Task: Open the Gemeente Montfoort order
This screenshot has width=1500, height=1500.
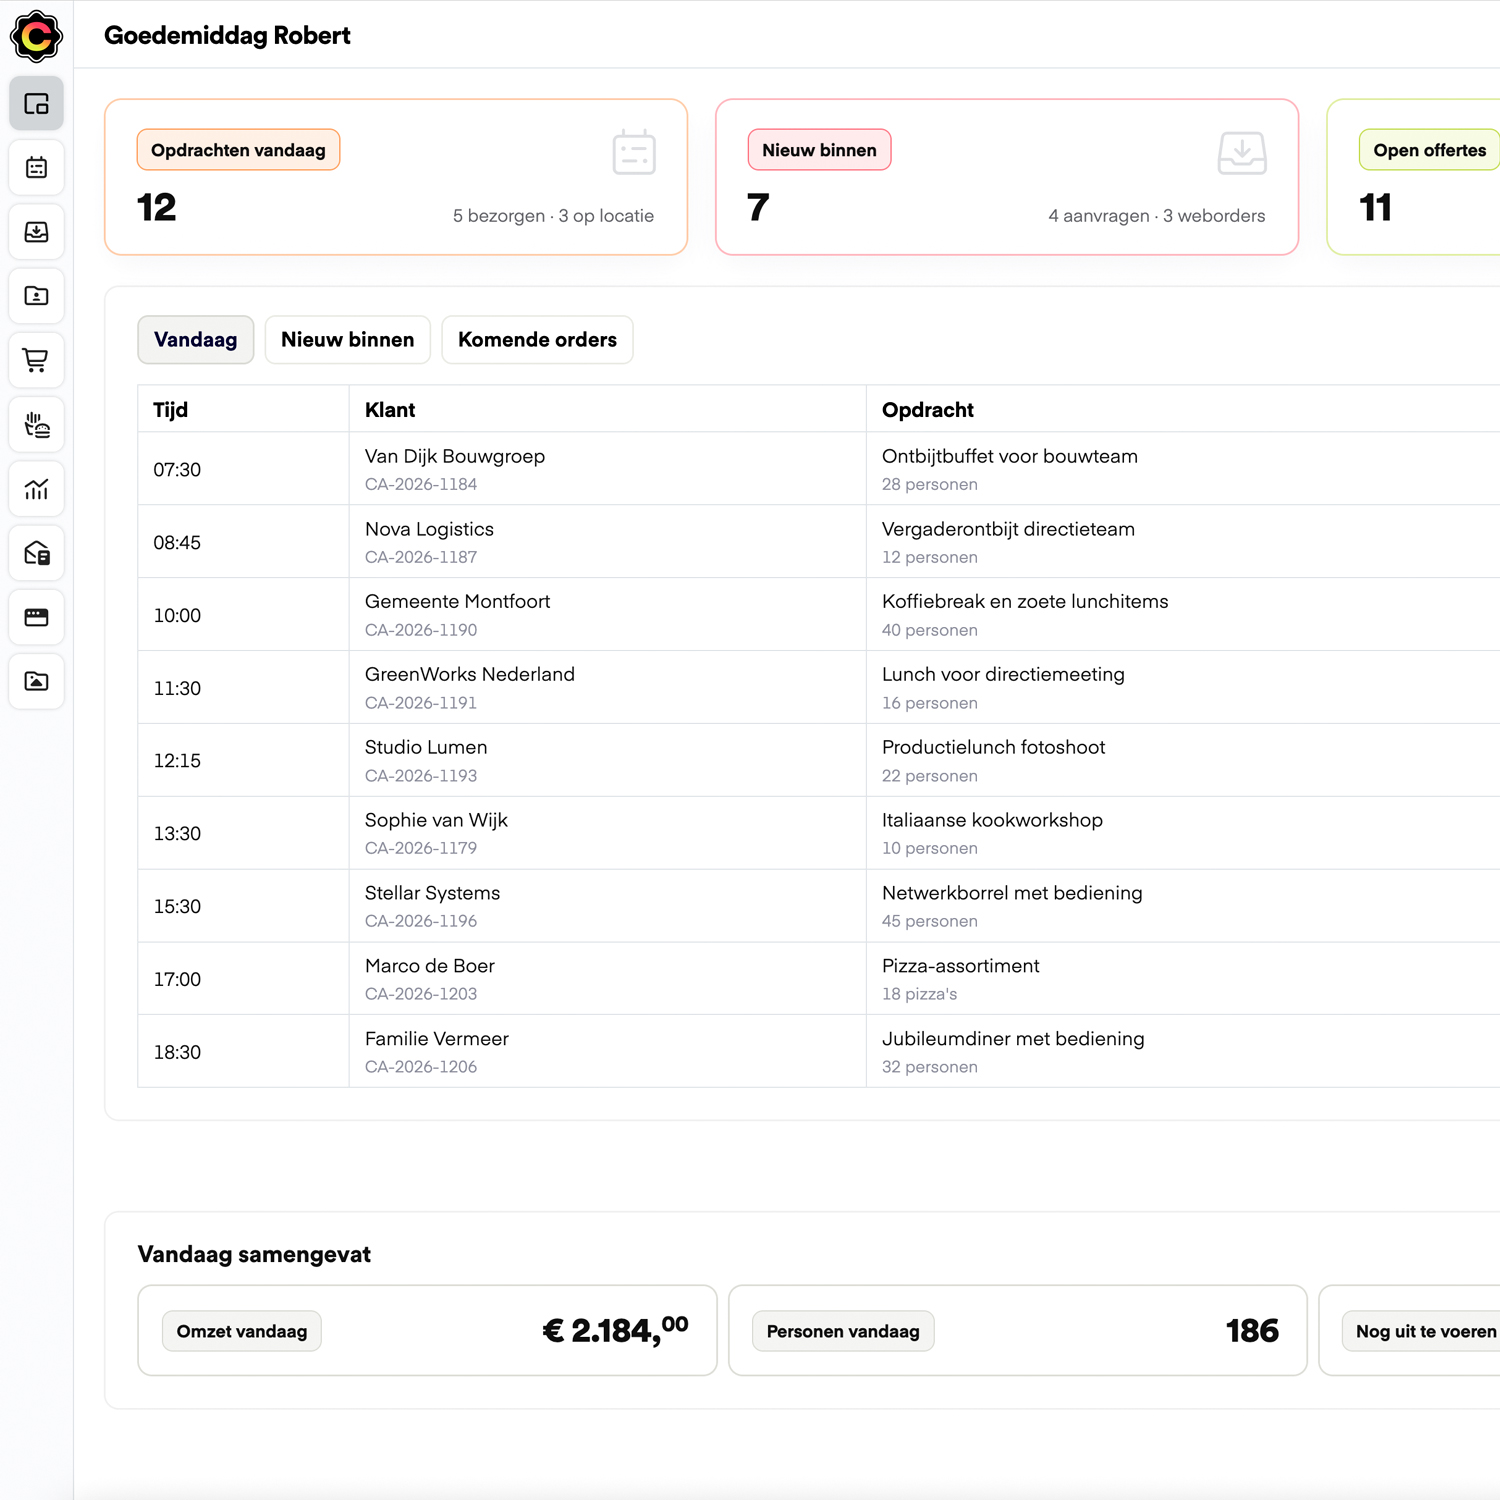Action: [x=818, y=615]
